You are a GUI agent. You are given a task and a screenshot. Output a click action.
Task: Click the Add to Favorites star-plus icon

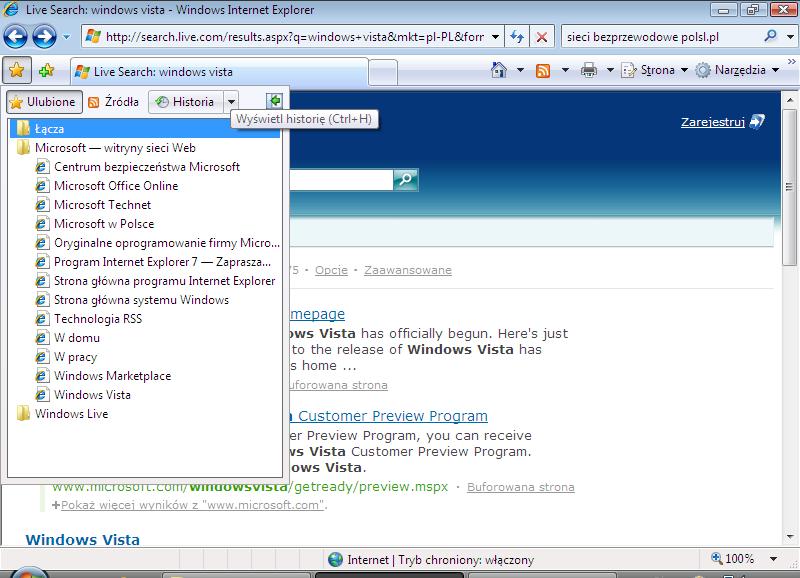coord(47,70)
